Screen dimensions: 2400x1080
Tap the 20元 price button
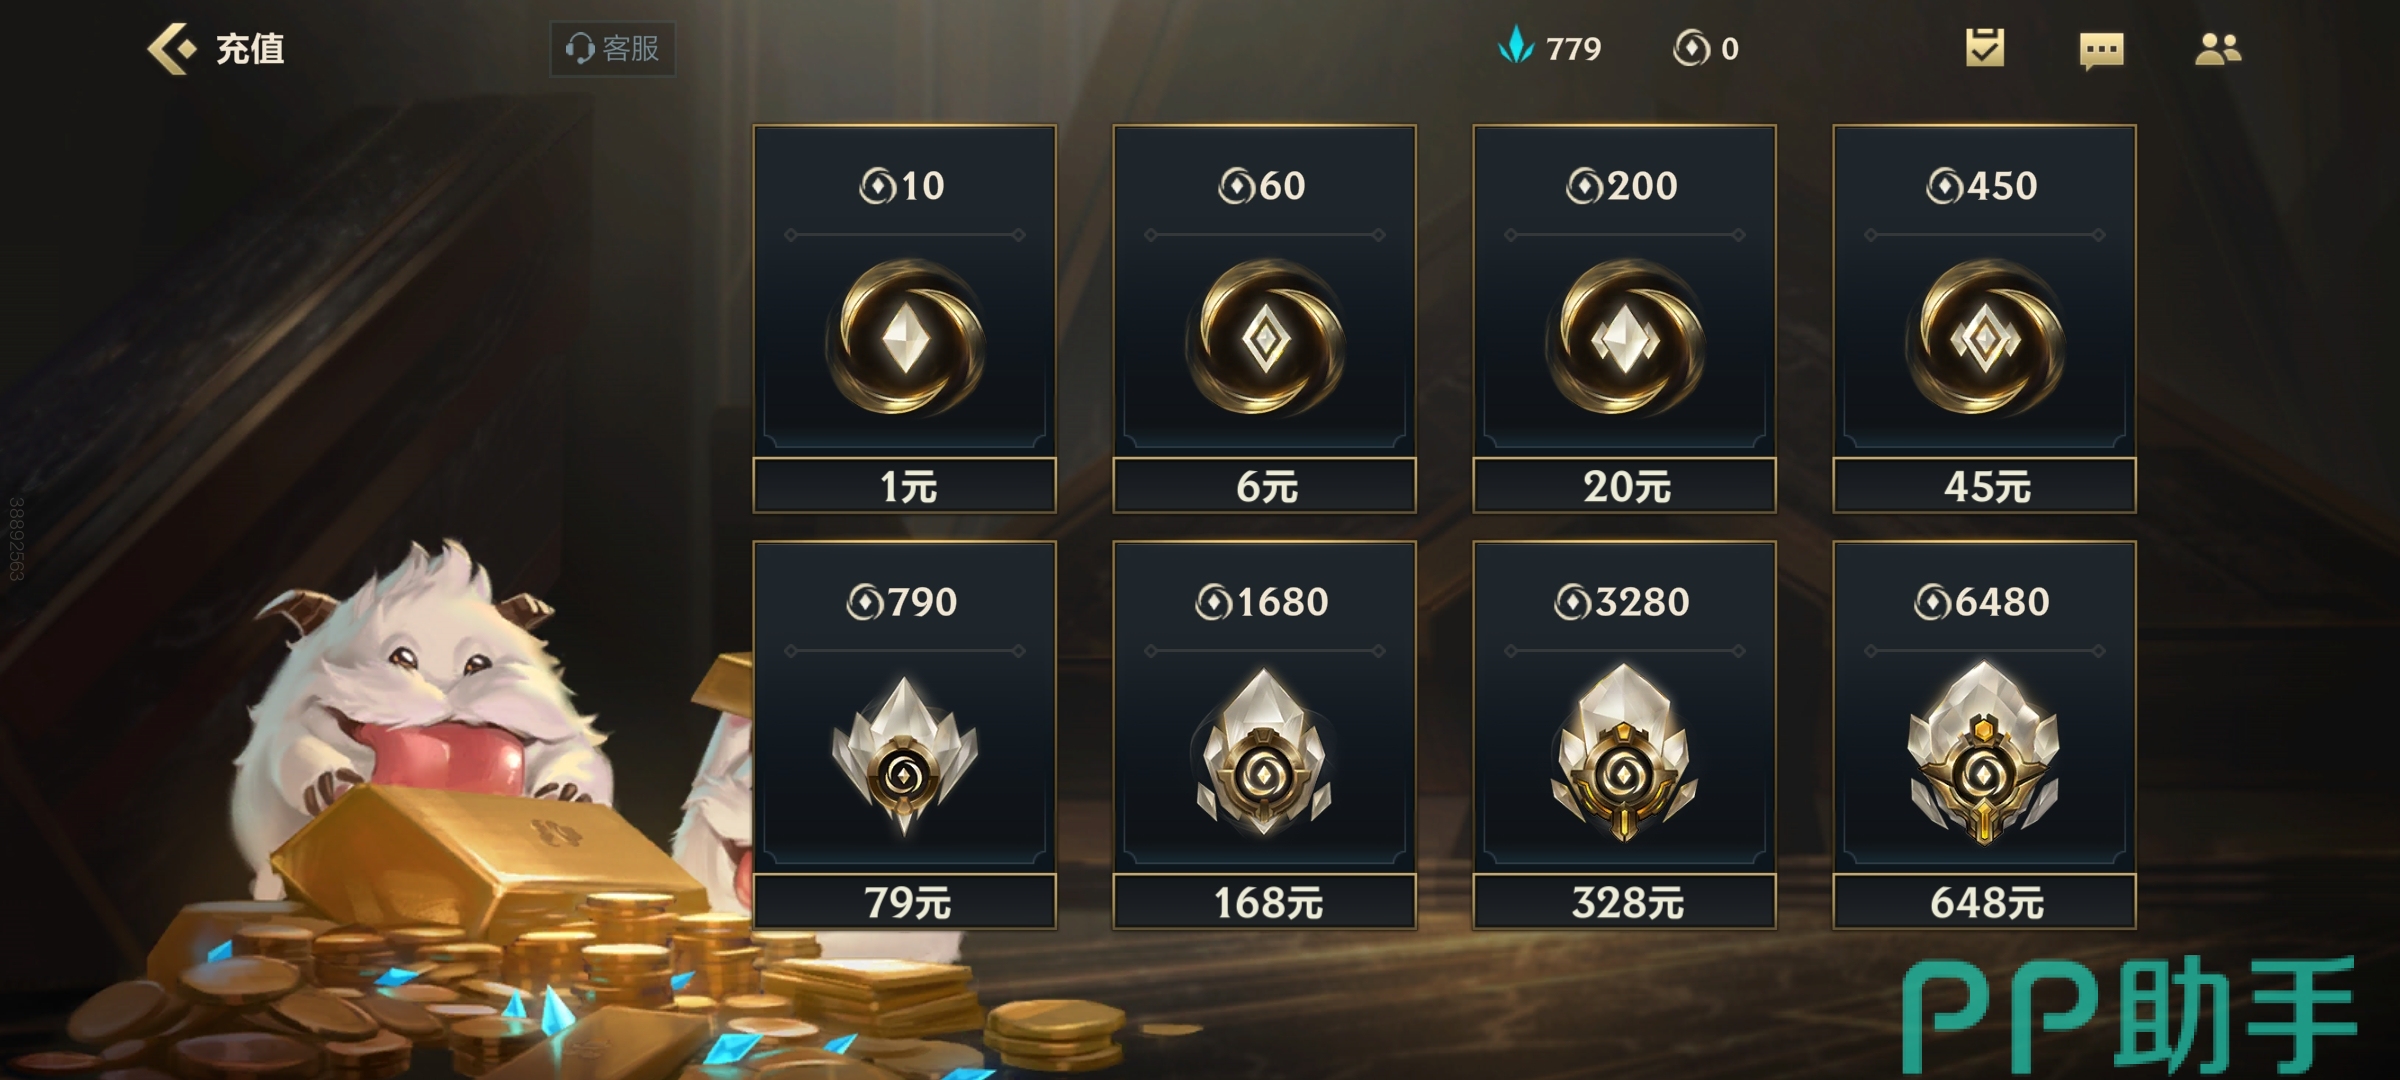[1625, 486]
